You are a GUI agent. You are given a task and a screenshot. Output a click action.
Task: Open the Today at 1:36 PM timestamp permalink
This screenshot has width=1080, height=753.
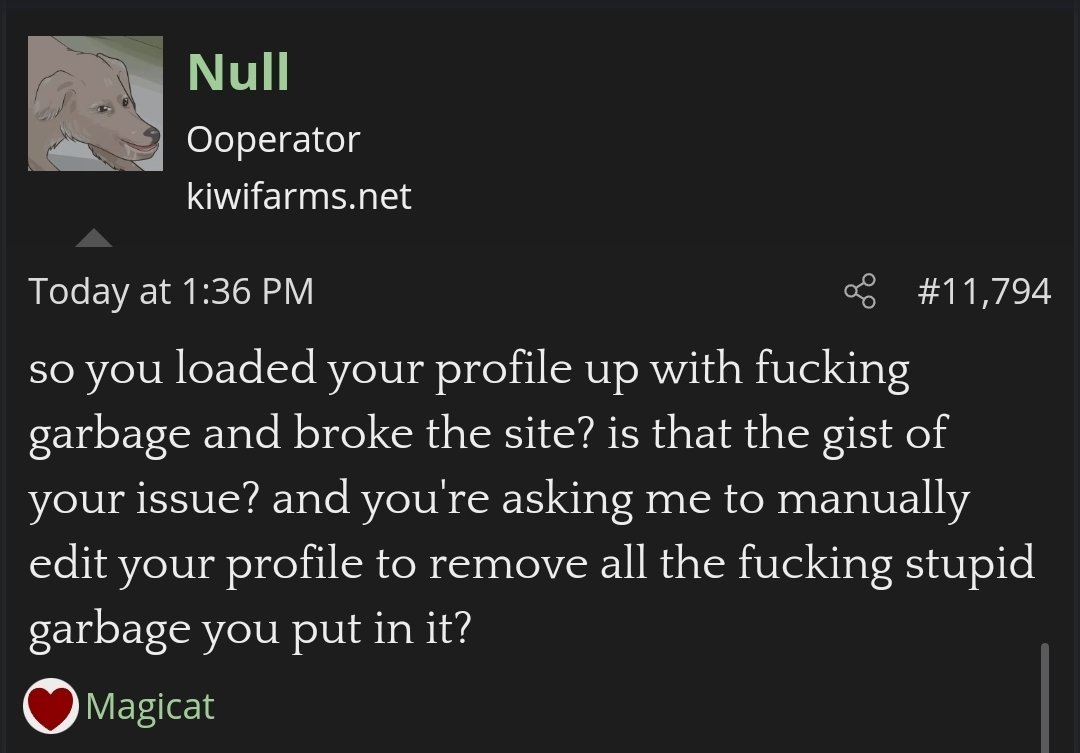[172, 291]
